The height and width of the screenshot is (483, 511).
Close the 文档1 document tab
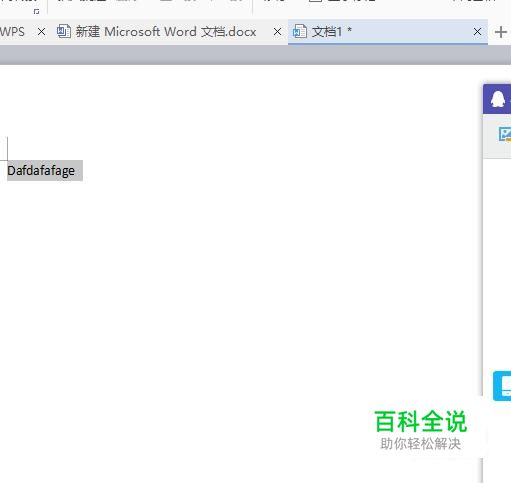pos(477,32)
